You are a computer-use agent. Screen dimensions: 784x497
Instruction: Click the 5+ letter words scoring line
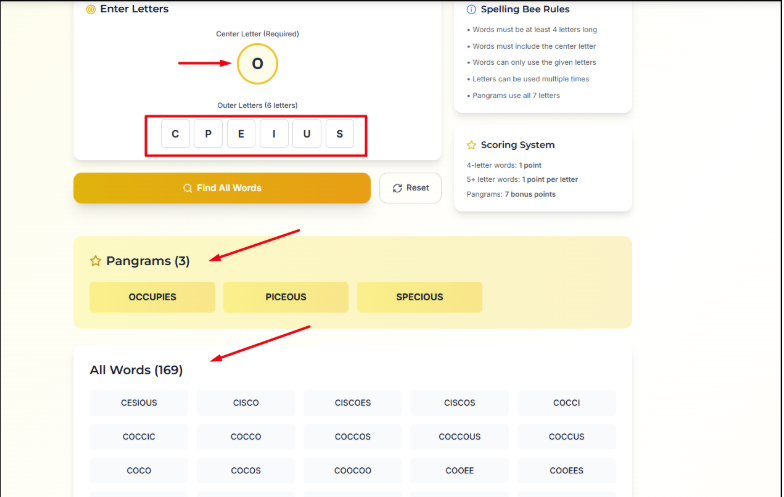pos(522,180)
